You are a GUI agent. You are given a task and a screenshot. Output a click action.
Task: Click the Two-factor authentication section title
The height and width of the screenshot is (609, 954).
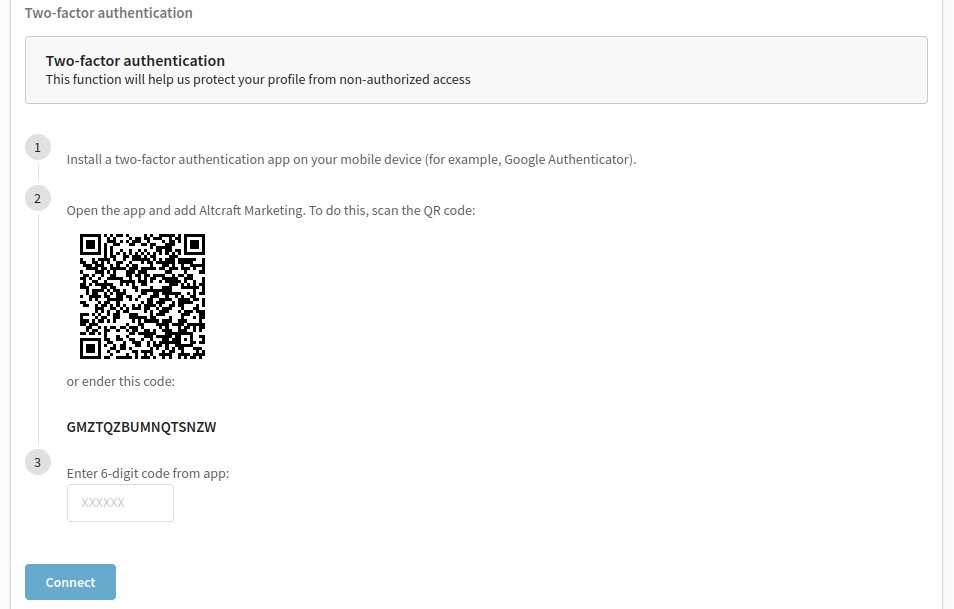coord(109,13)
